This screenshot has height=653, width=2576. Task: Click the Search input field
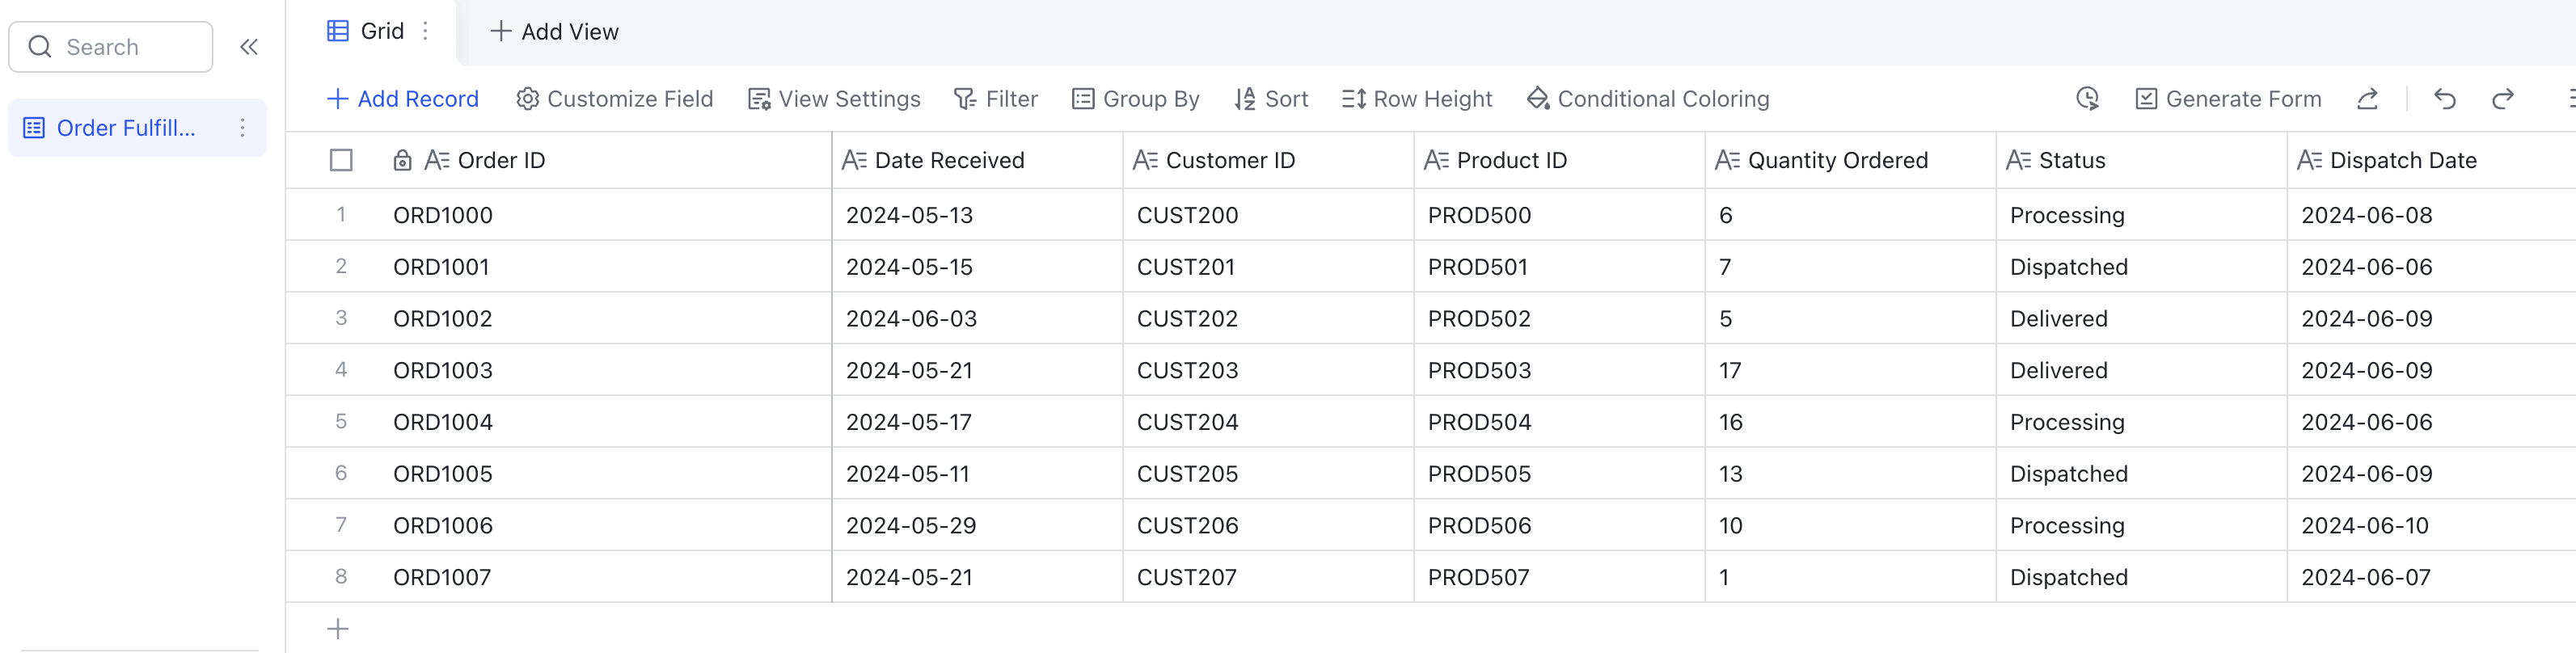point(111,47)
